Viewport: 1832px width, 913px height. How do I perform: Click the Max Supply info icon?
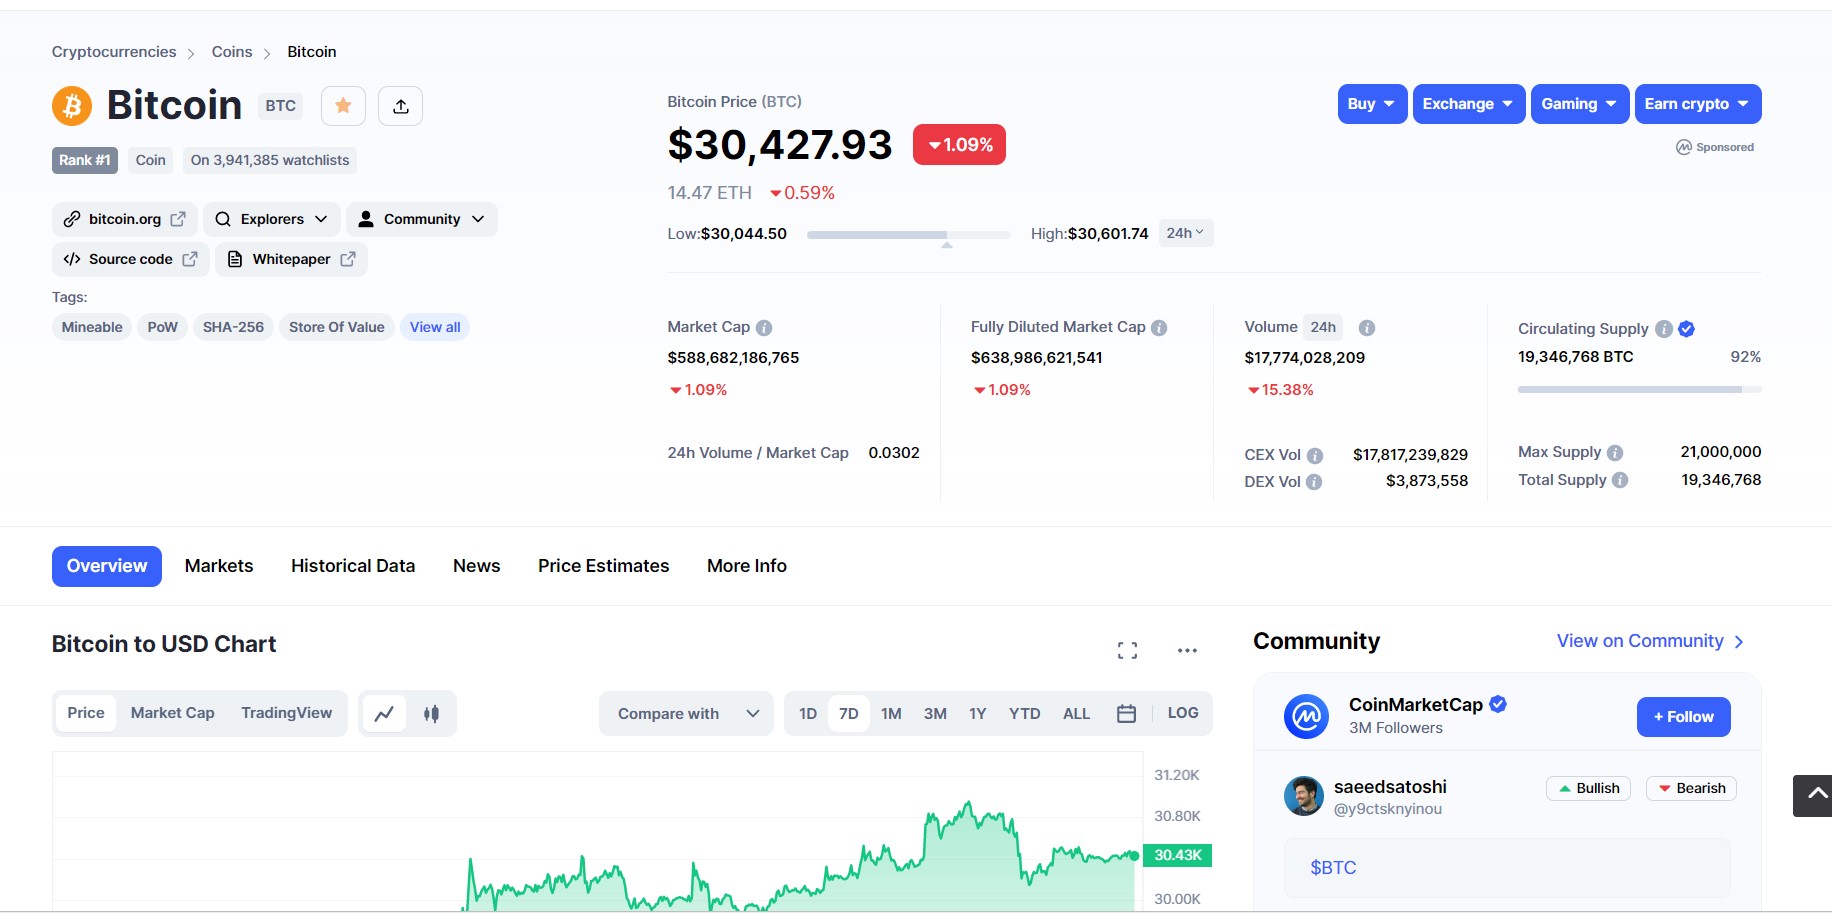point(1615,453)
